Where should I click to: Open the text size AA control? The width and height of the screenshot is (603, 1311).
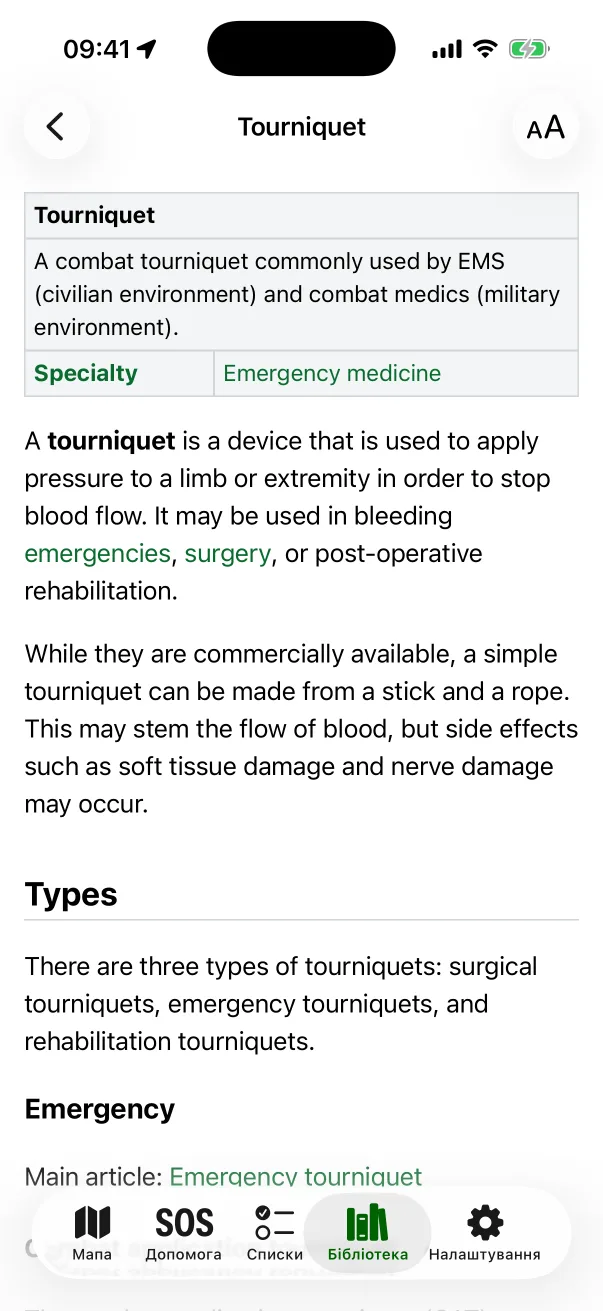[546, 127]
